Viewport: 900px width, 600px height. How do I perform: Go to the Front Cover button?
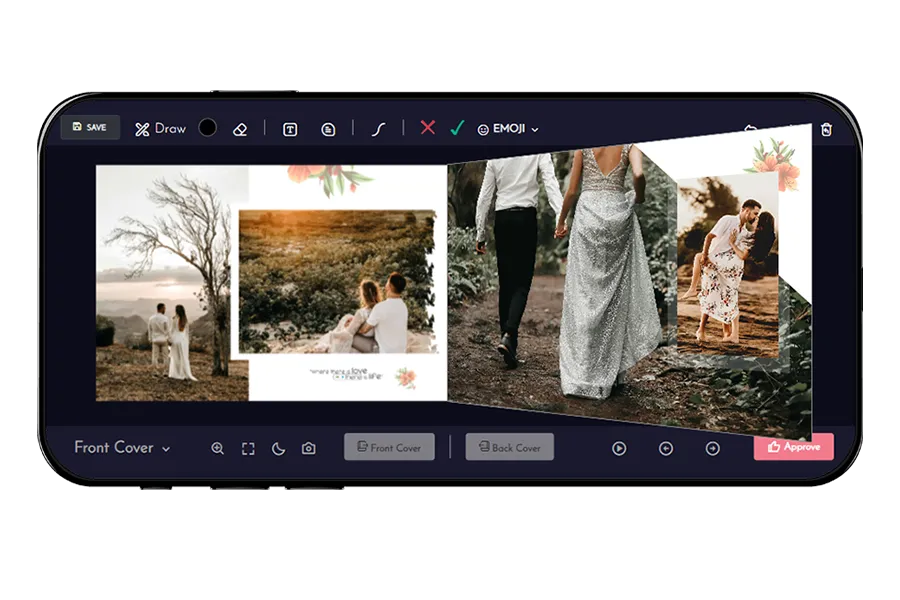[389, 447]
